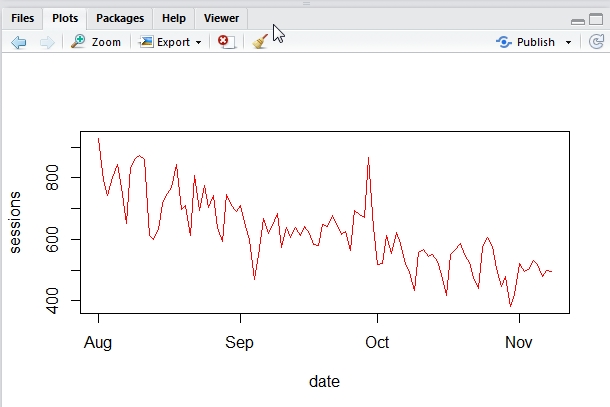Open the Publish dropdown arrow

[x=568, y=42]
